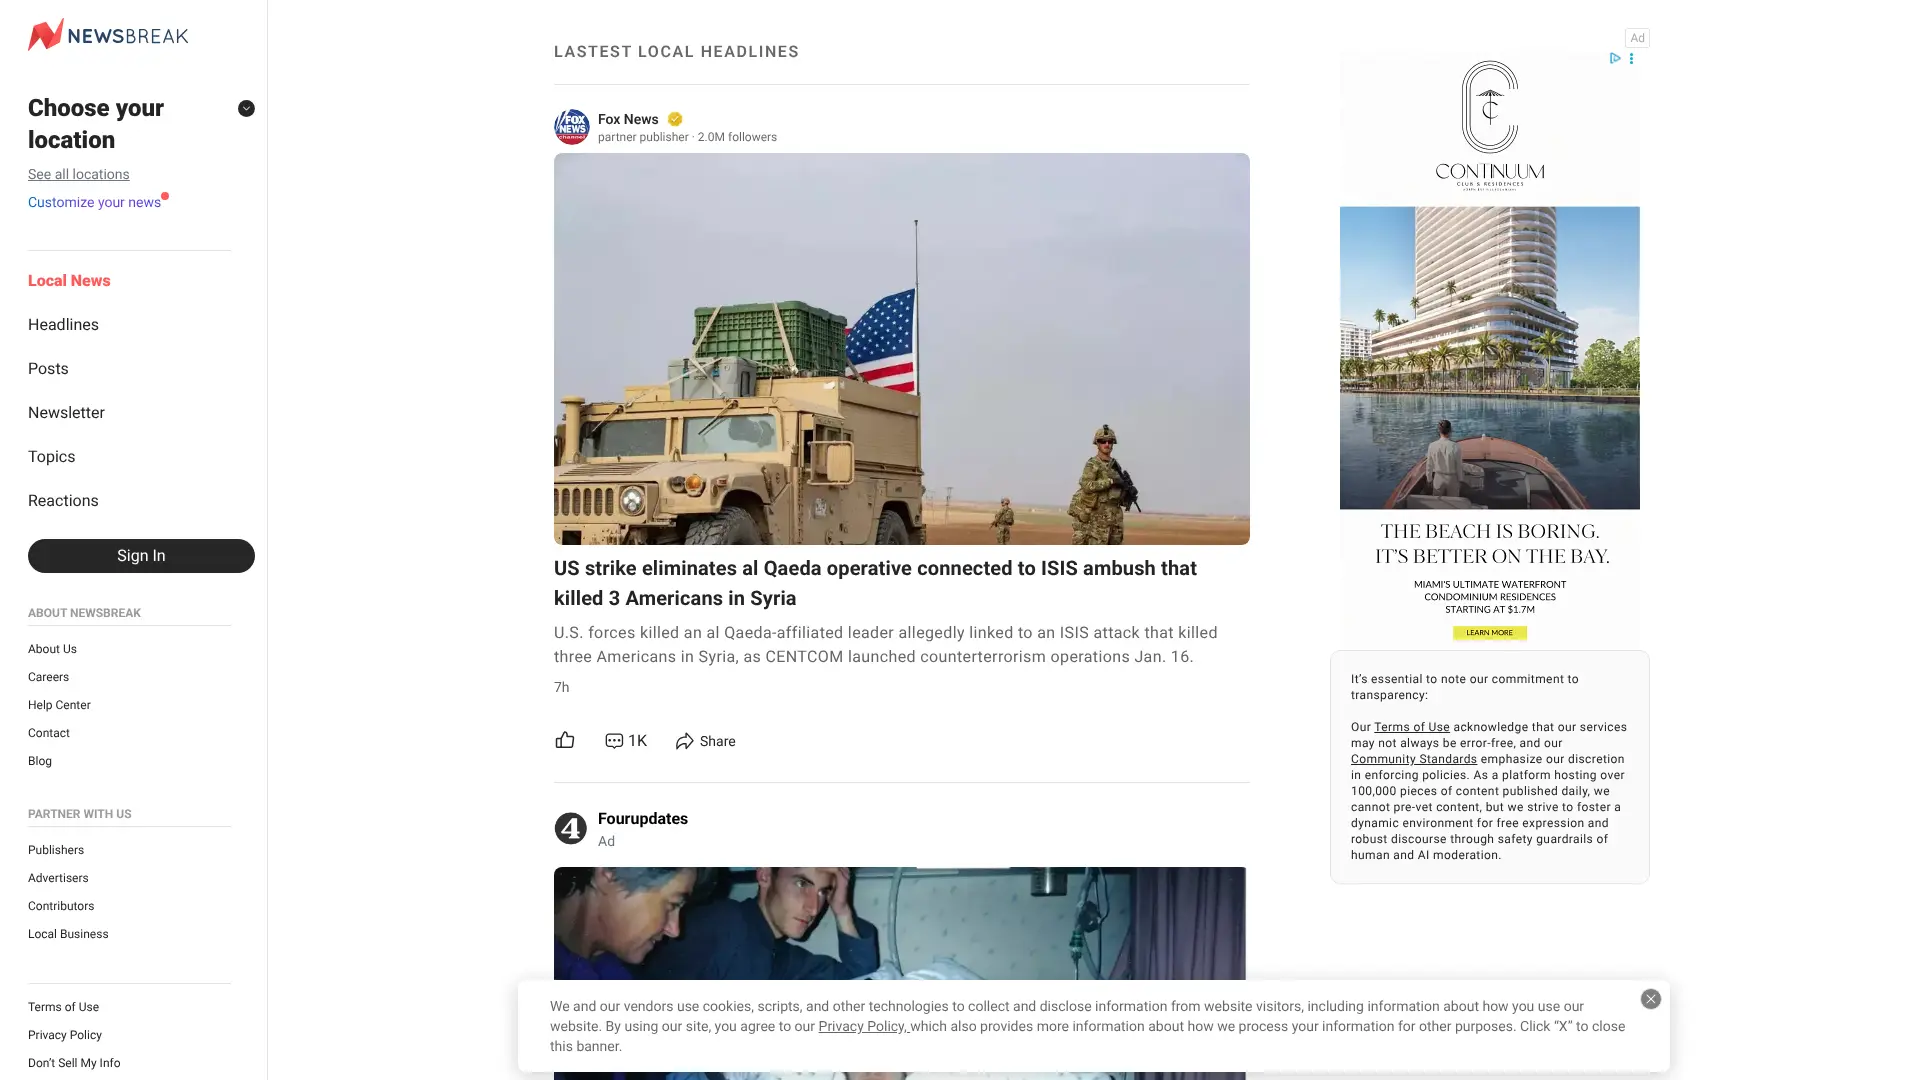
Task: Open Local Business link
Action: (x=68, y=934)
